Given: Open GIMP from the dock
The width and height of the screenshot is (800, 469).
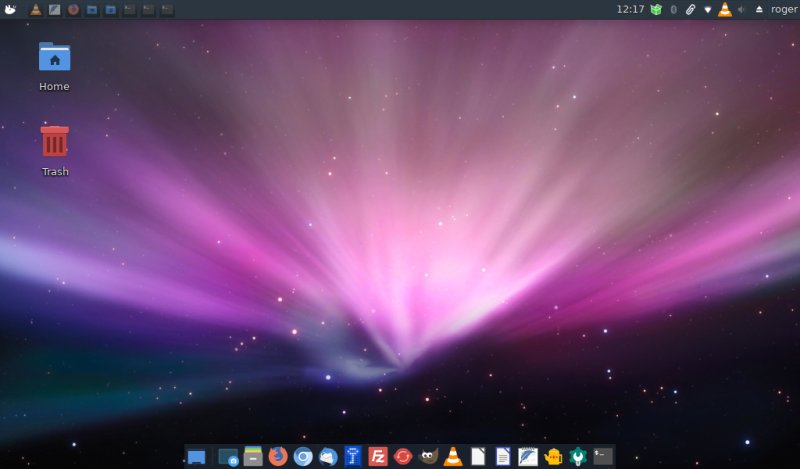Looking at the screenshot, I should pyautogui.click(x=428, y=456).
